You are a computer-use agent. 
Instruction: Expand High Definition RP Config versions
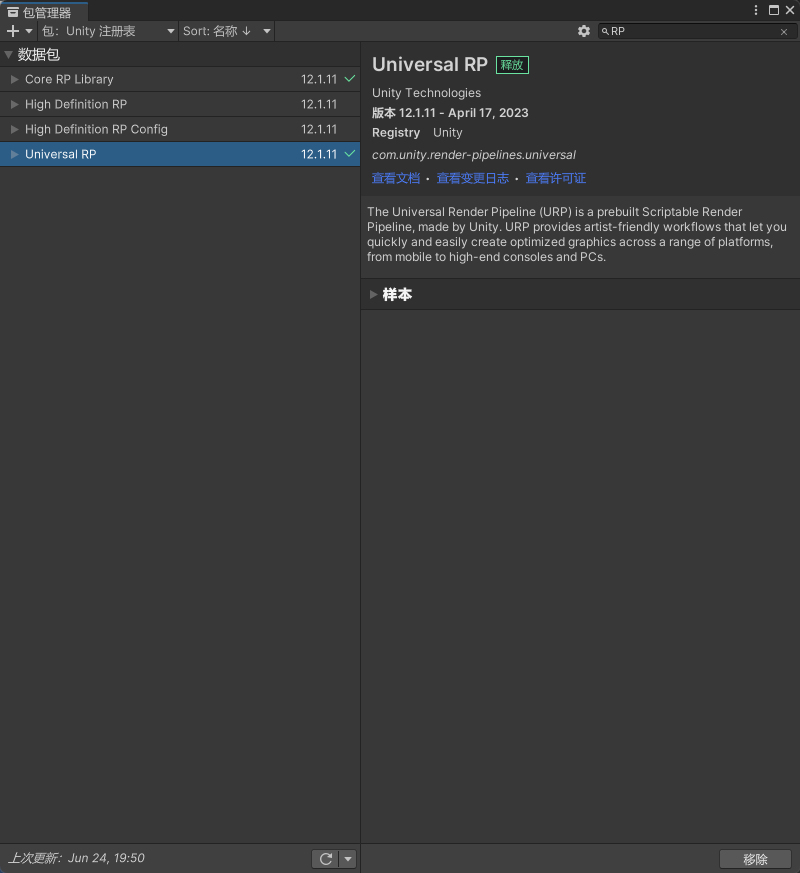[14, 129]
